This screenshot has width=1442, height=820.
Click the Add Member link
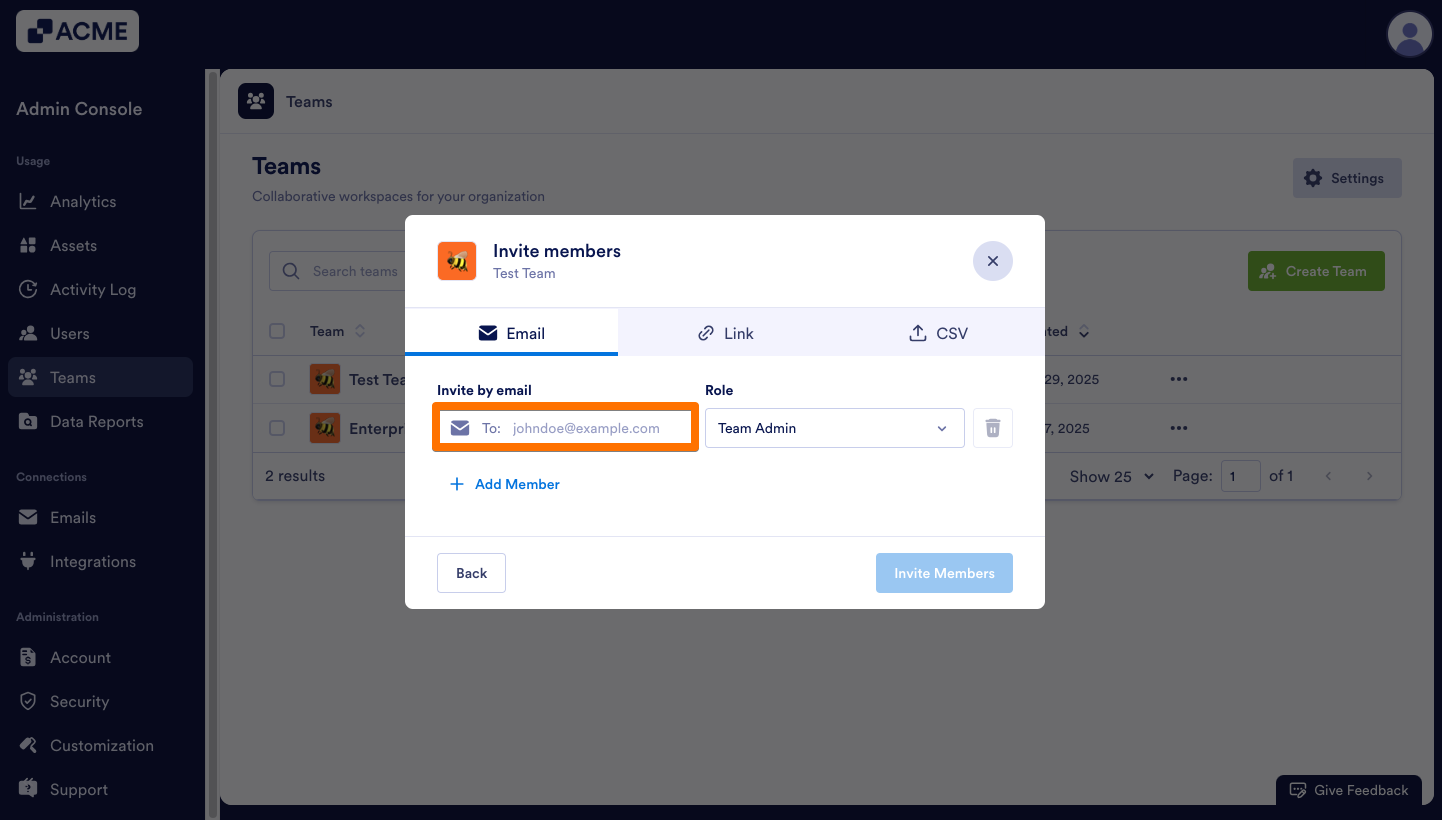pyautogui.click(x=505, y=484)
